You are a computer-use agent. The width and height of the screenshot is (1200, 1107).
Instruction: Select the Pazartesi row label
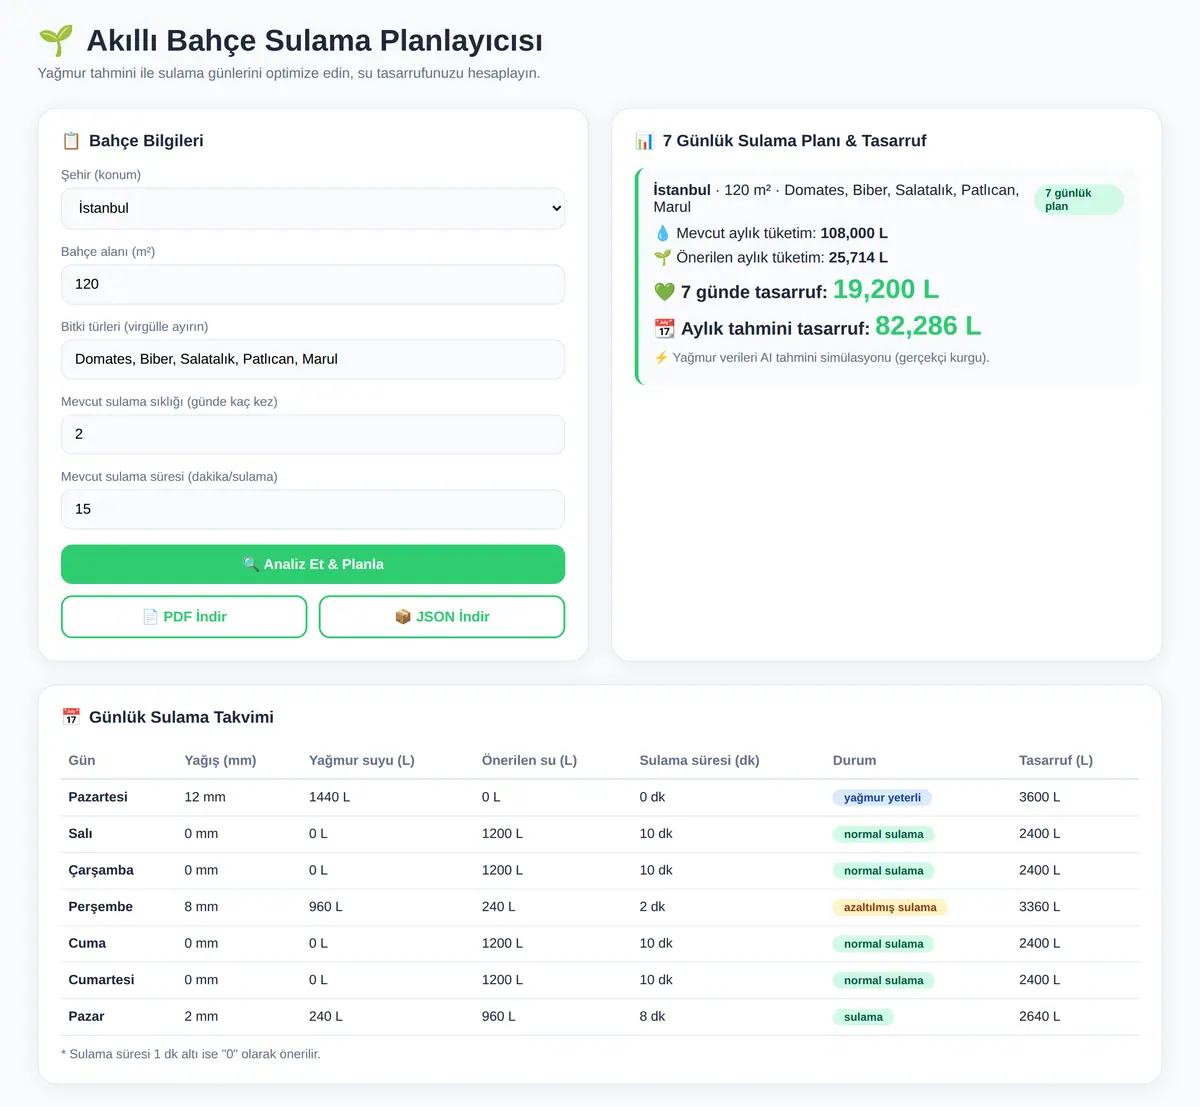[x=98, y=797]
